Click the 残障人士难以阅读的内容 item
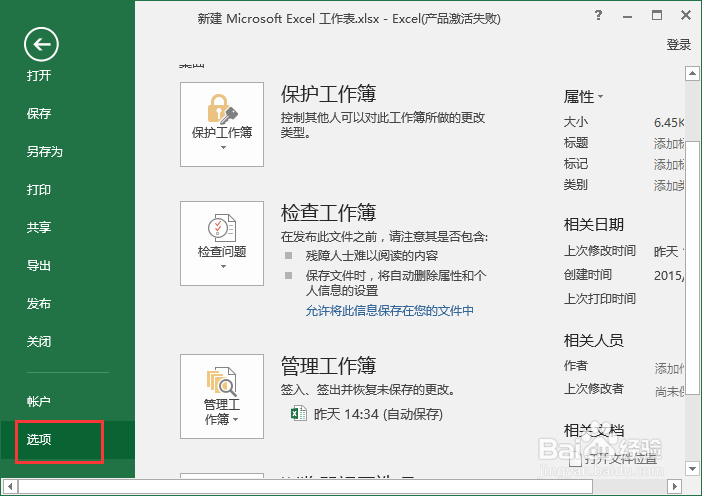The image size is (702, 496). click(372, 256)
